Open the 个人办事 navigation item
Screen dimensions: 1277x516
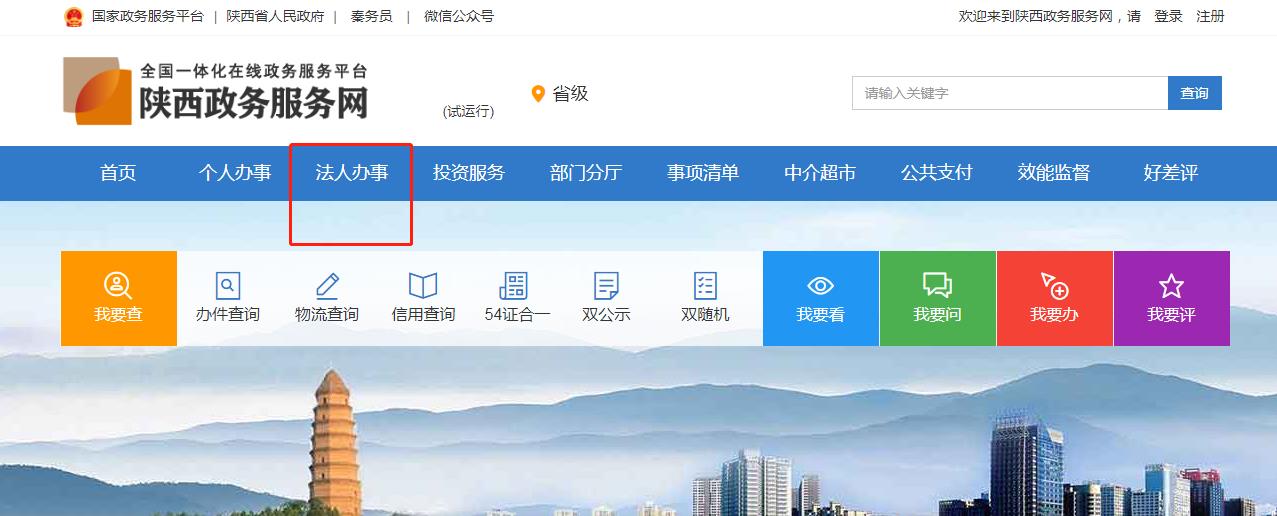click(235, 173)
